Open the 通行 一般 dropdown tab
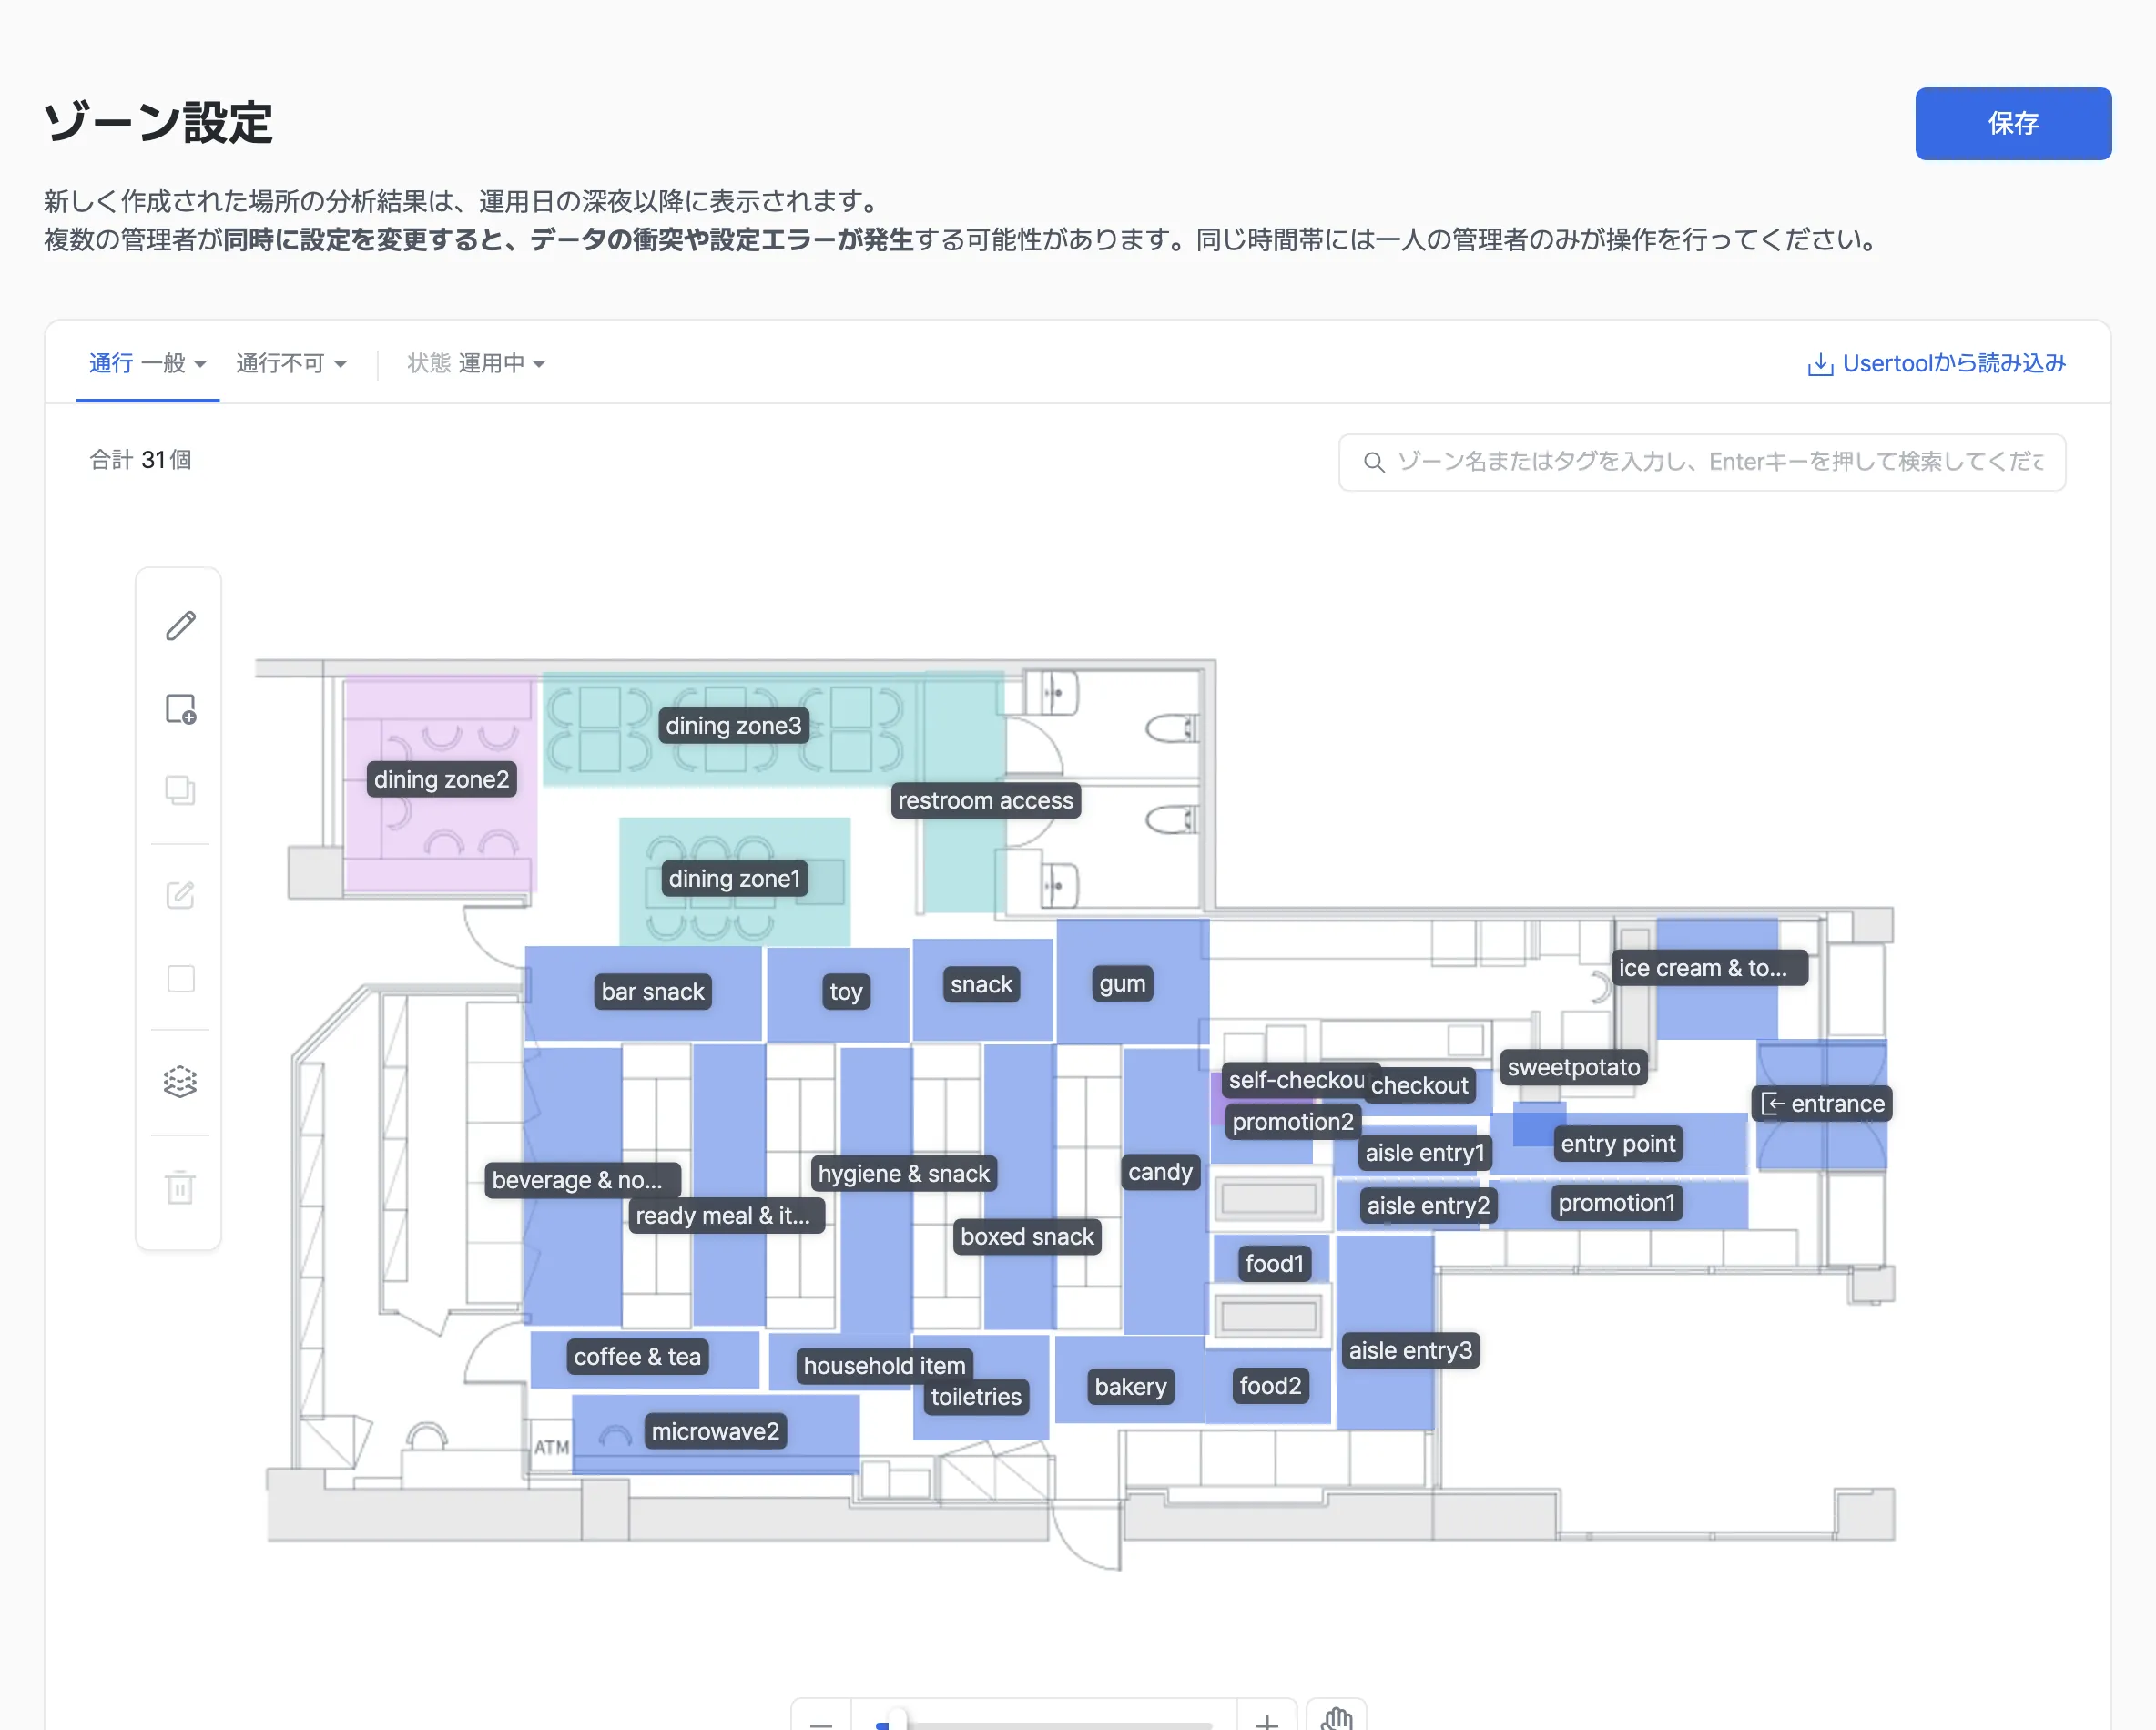The height and width of the screenshot is (1730, 2156). 148,363
